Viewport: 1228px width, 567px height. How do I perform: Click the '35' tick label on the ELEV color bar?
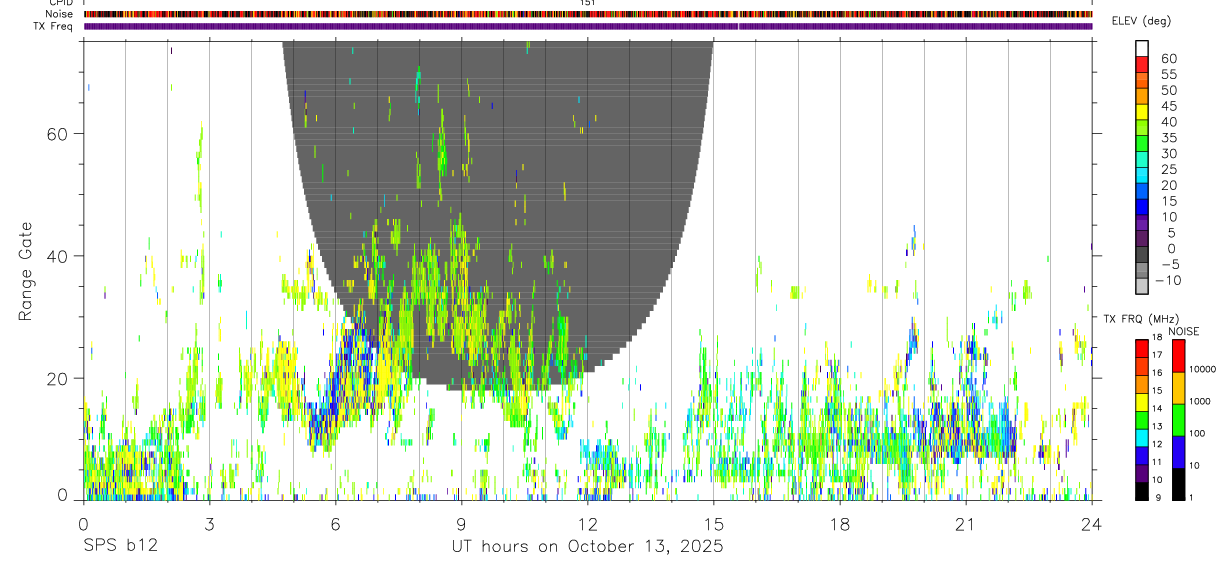(1168, 137)
